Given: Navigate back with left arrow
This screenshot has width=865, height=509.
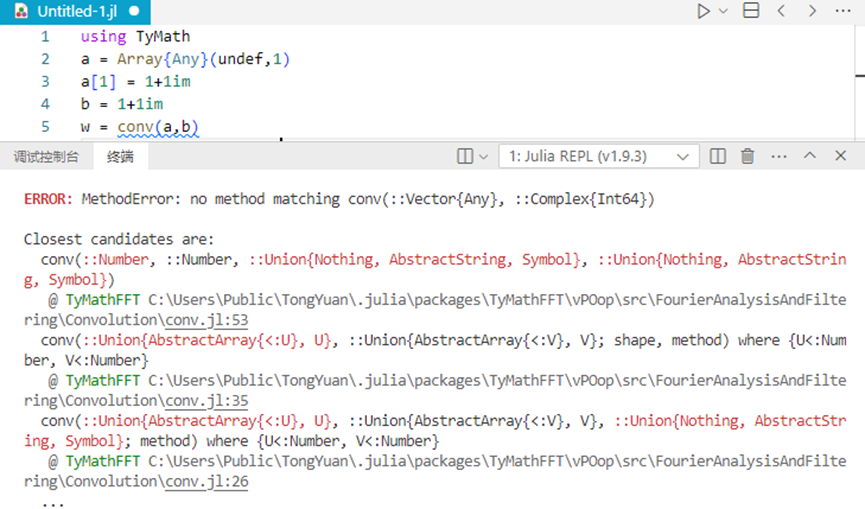Looking at the screenshot, I should (x=781, y=10).
